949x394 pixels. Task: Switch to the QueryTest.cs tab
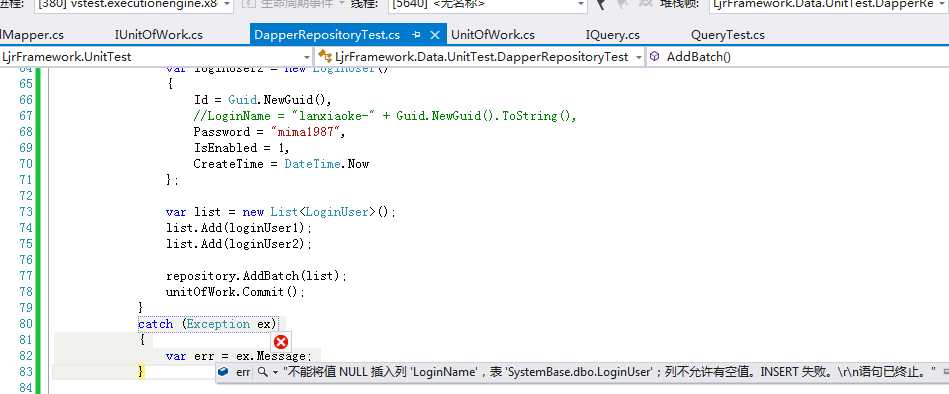coord(727,35)
